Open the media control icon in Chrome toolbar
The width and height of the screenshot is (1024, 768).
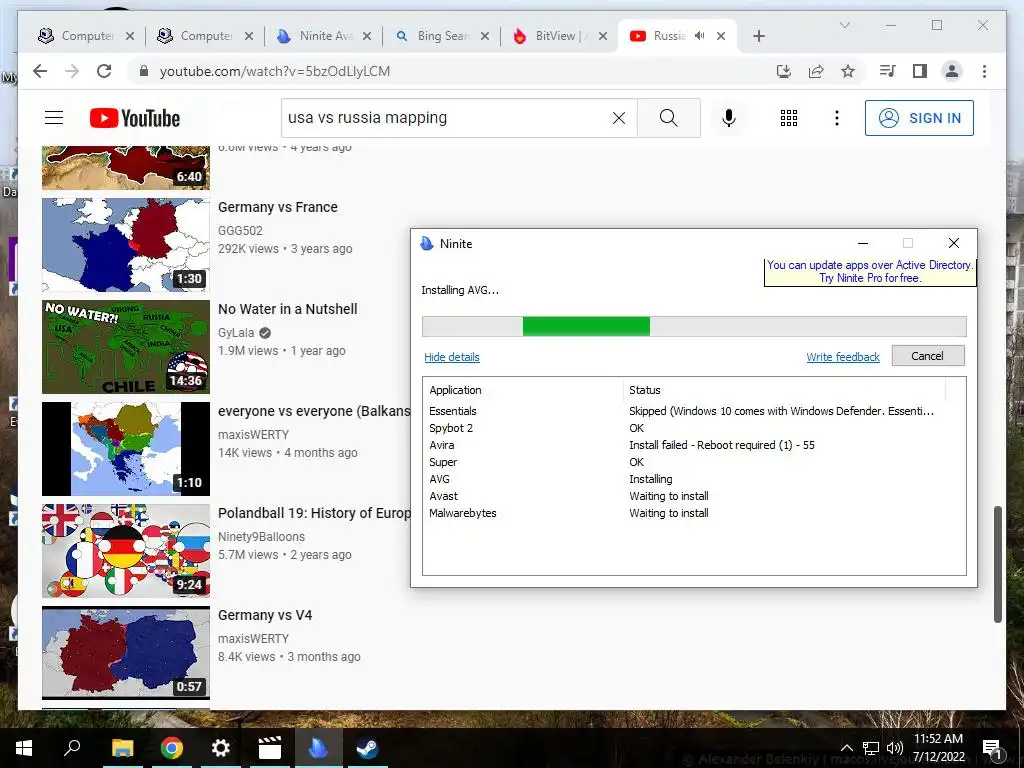tap(887, 71)
